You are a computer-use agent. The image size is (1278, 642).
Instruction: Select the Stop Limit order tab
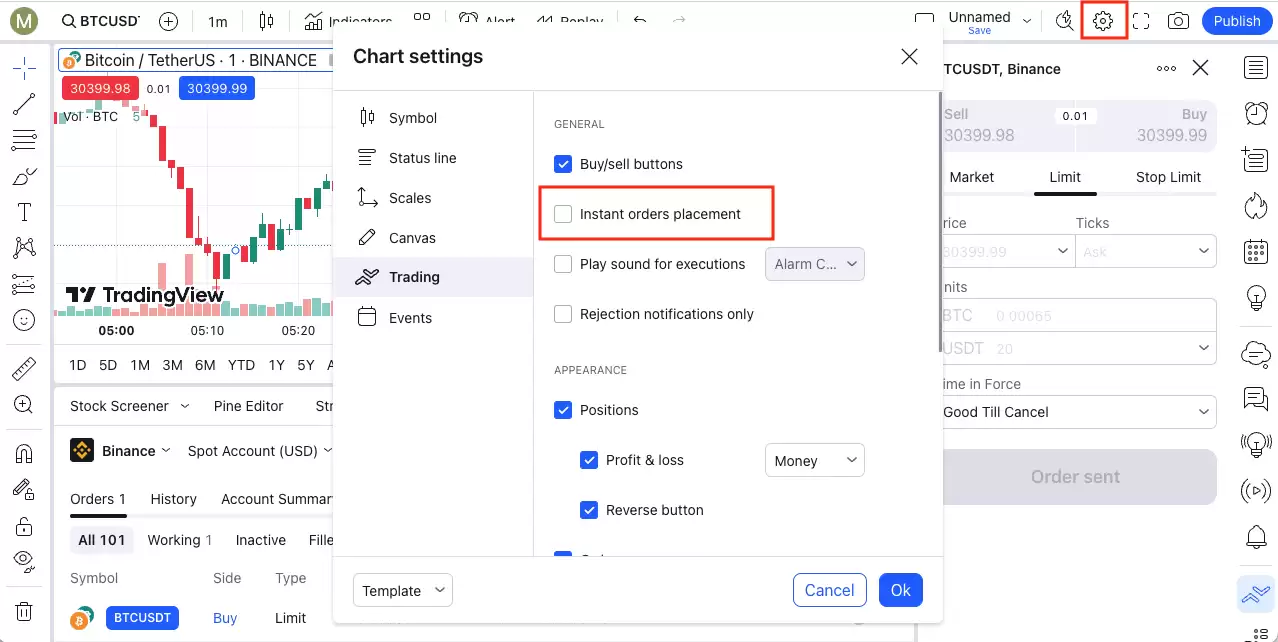pos(1168,177)
